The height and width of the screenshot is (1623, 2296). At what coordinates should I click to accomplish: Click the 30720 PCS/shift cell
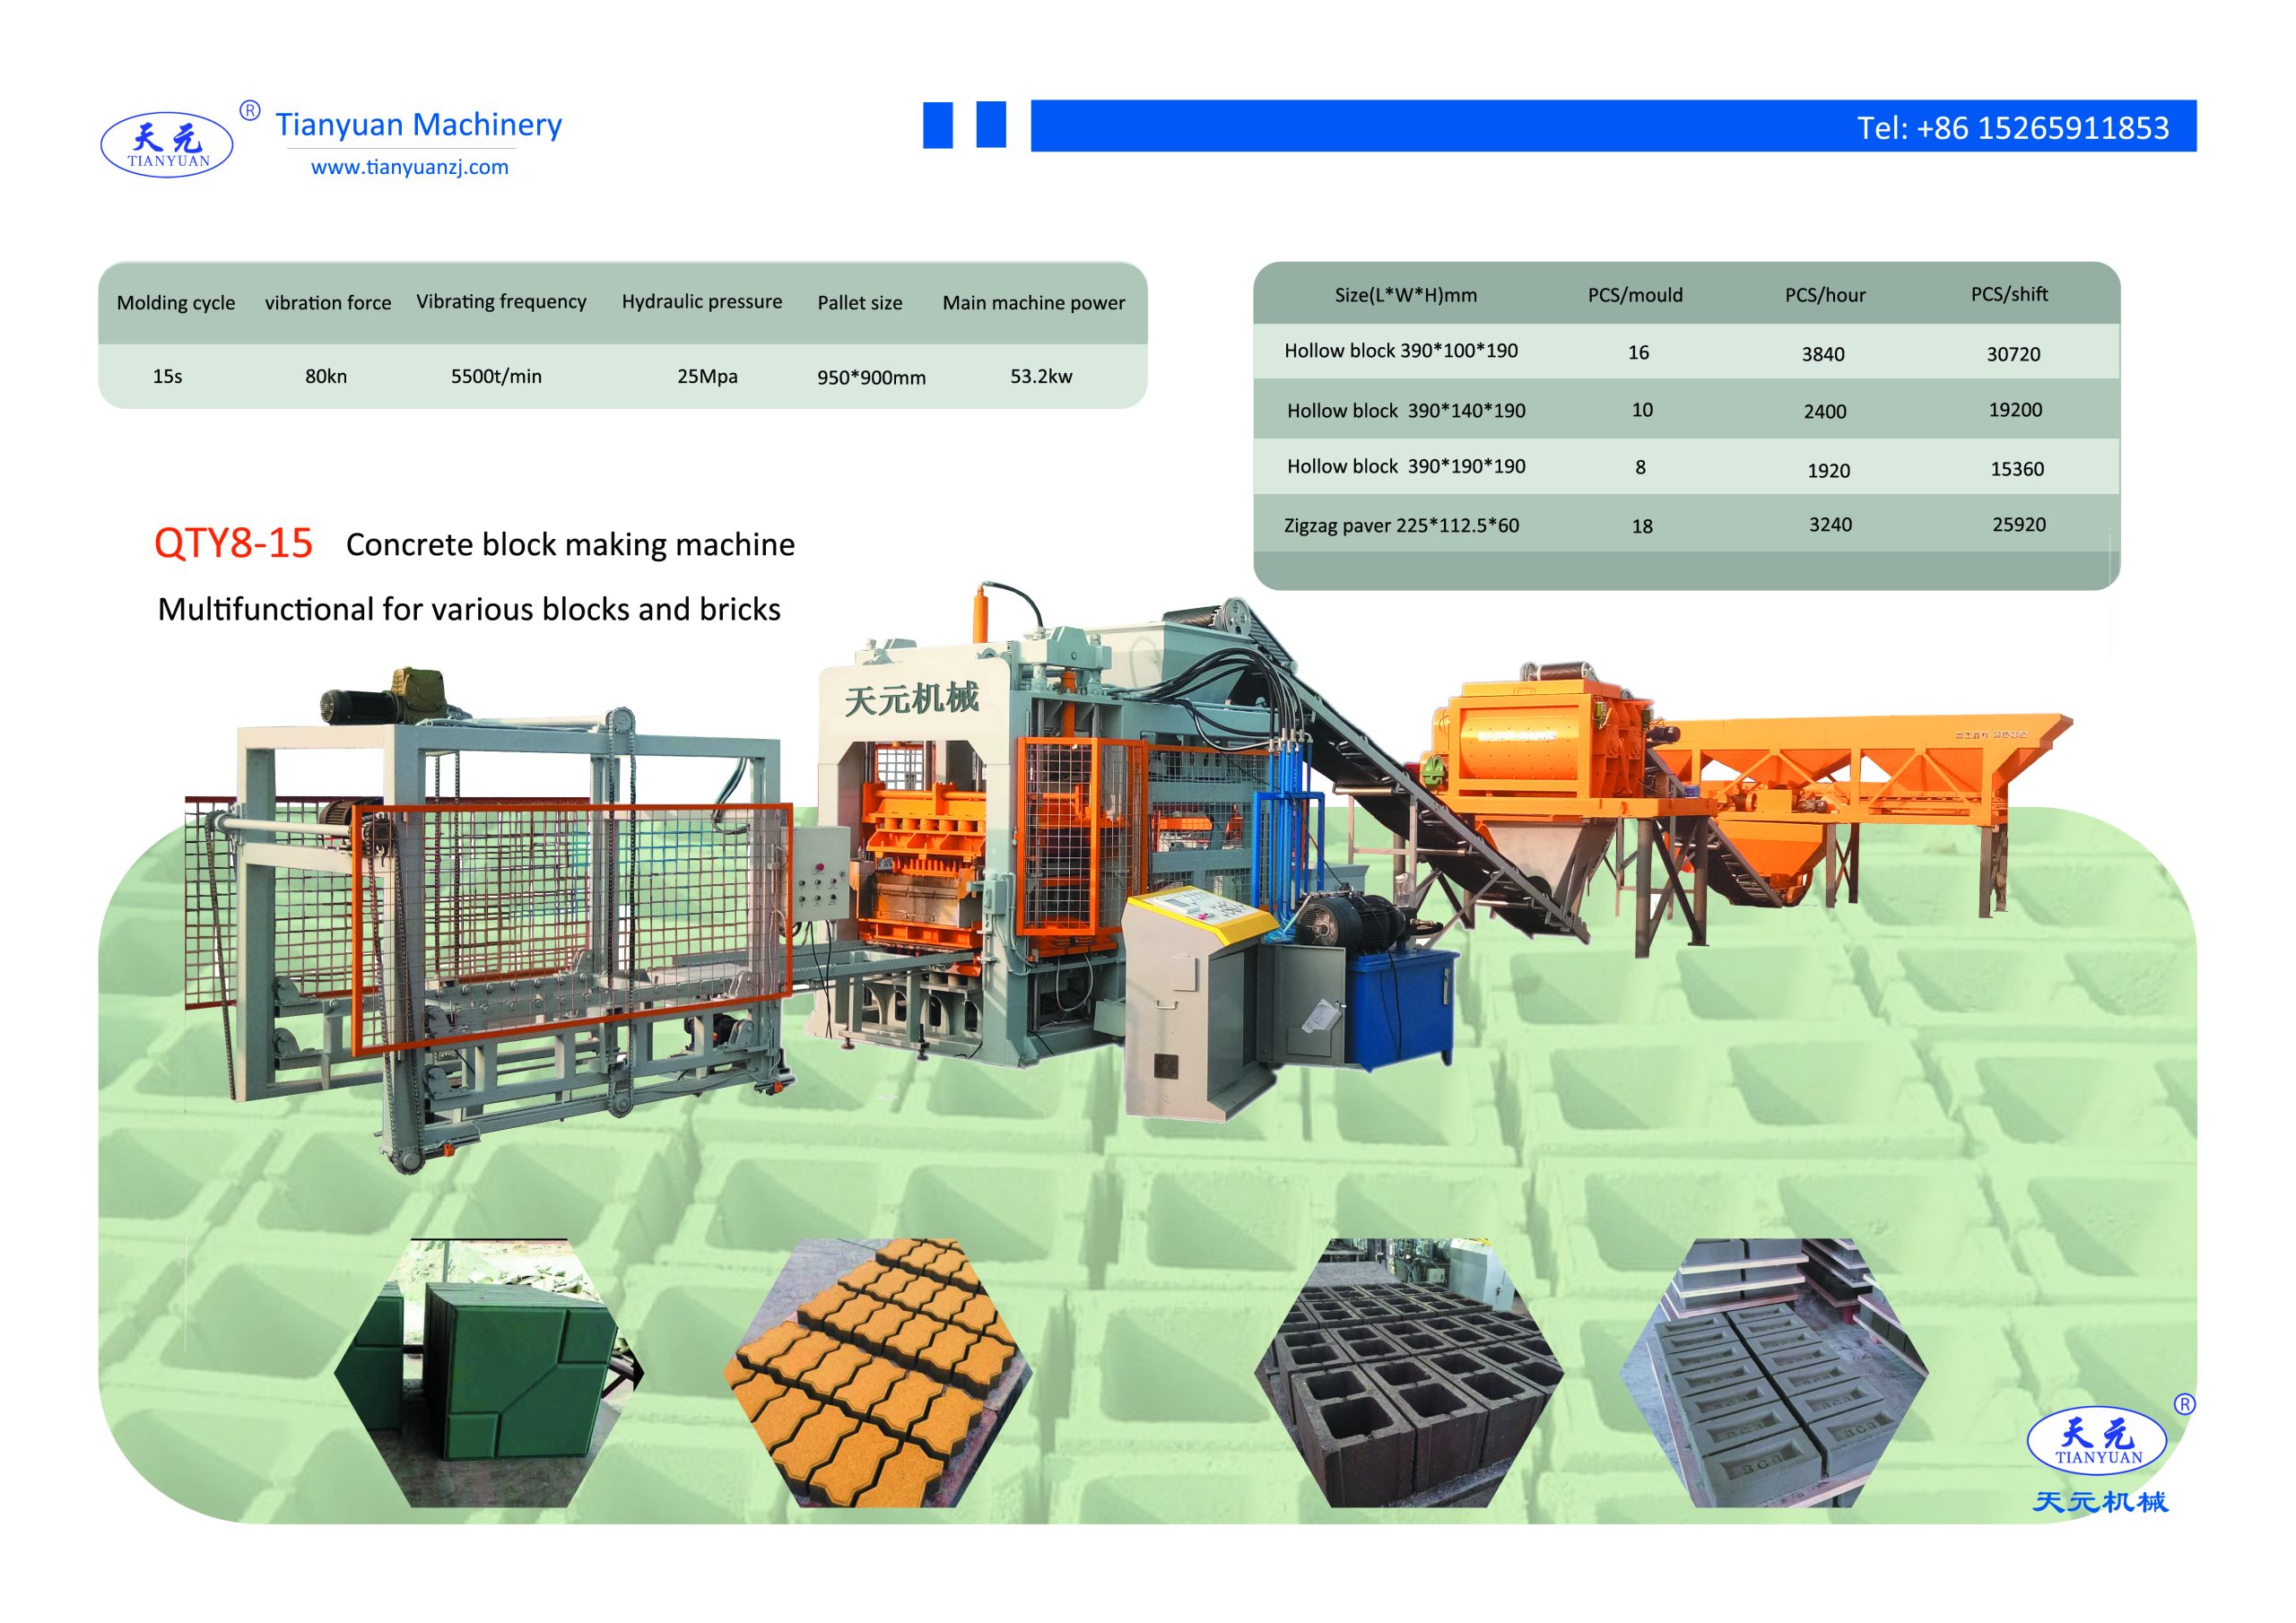[2013, 355]
